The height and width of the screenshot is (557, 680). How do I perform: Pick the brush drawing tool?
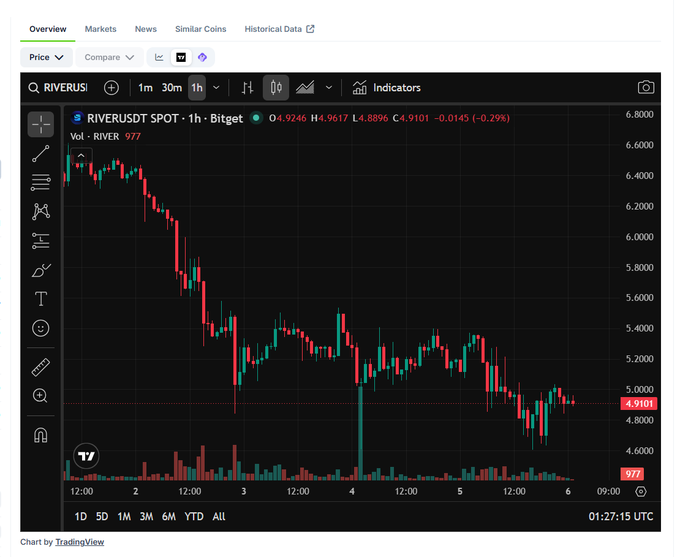(x=41, y=270)
